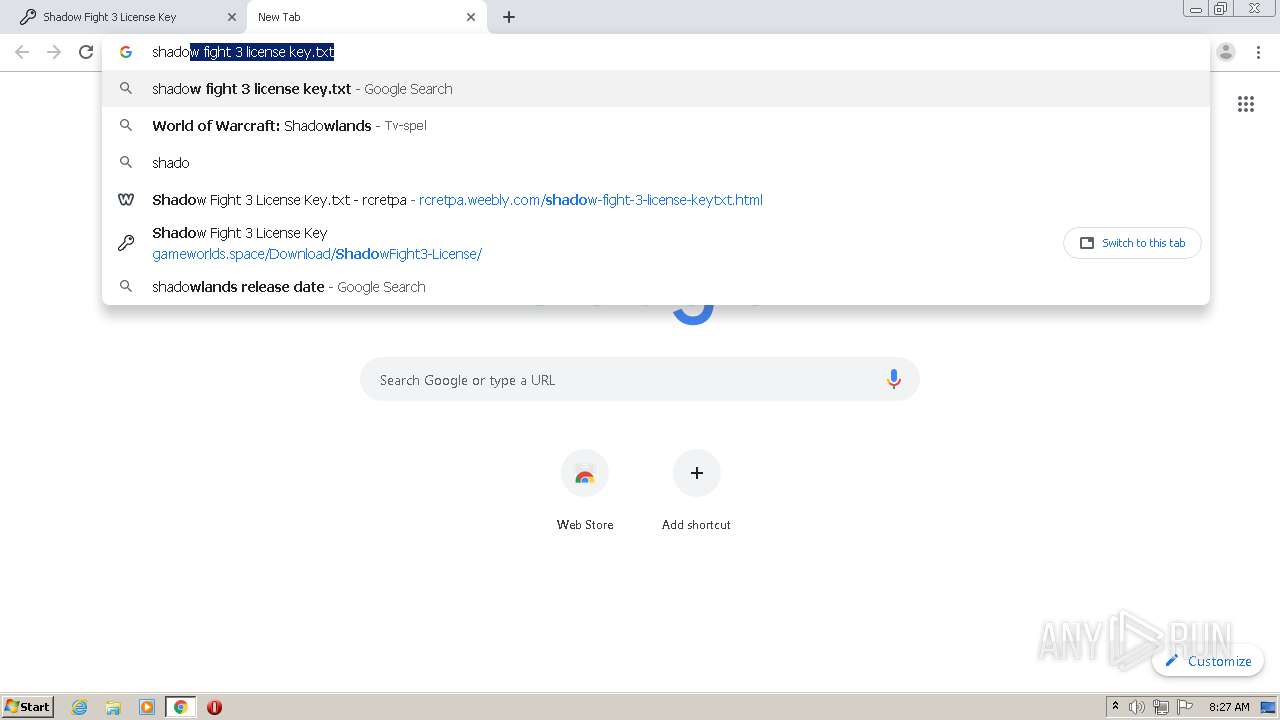The height and width of the screenshot is (720, 1280).
Task: Click the red Opera icon in taskbar
Action: tap(214, 707)
